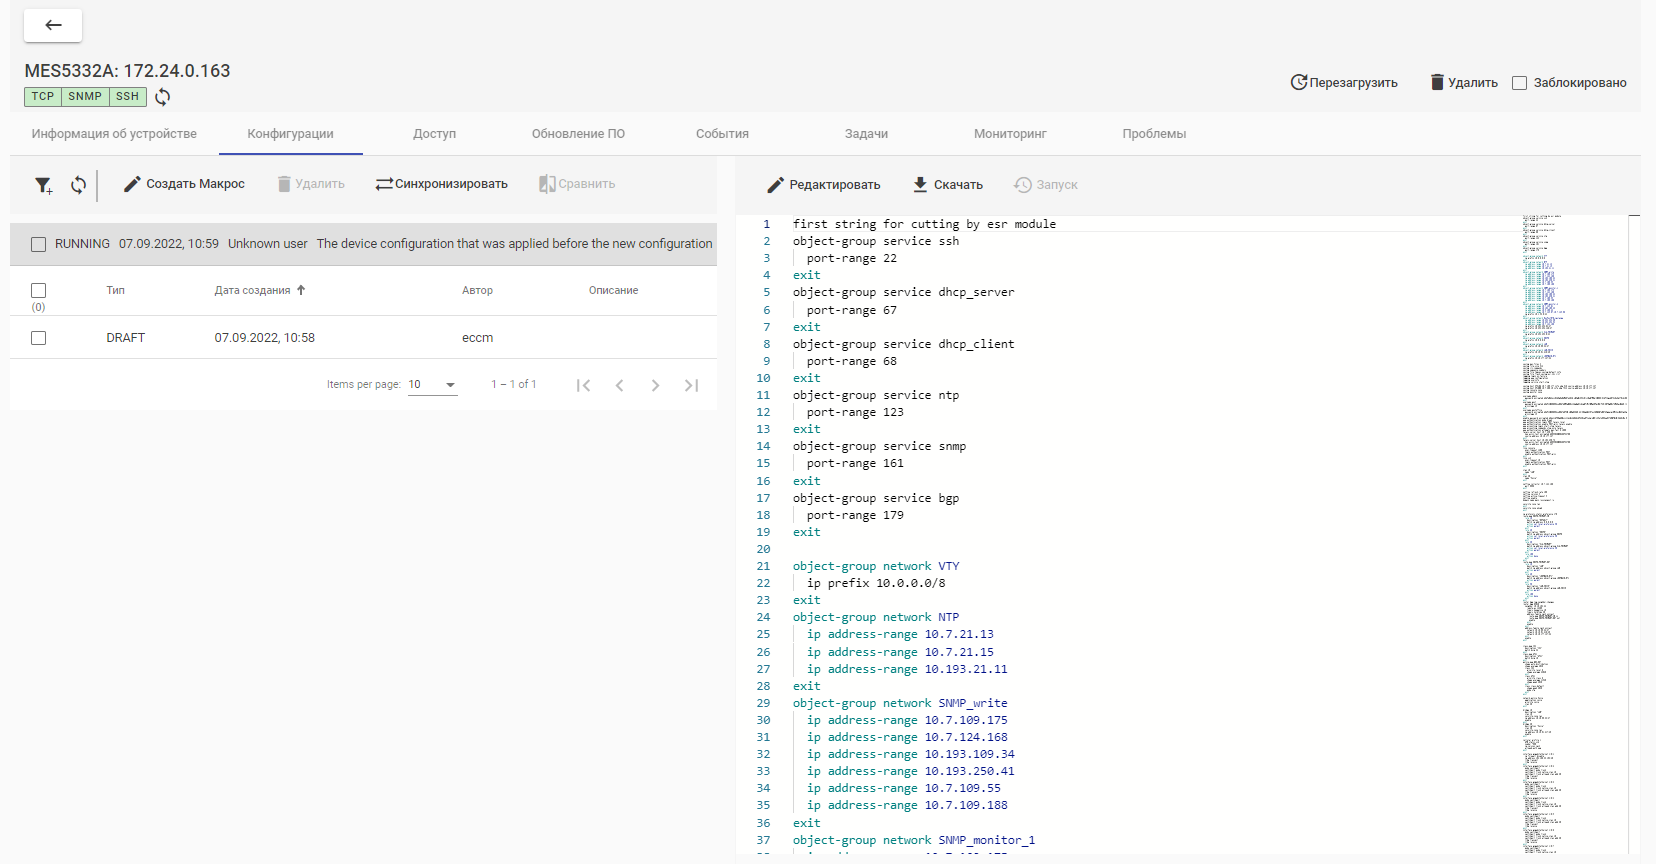Click the back arrow button
Screen dimensions: 1656x864
53,26
